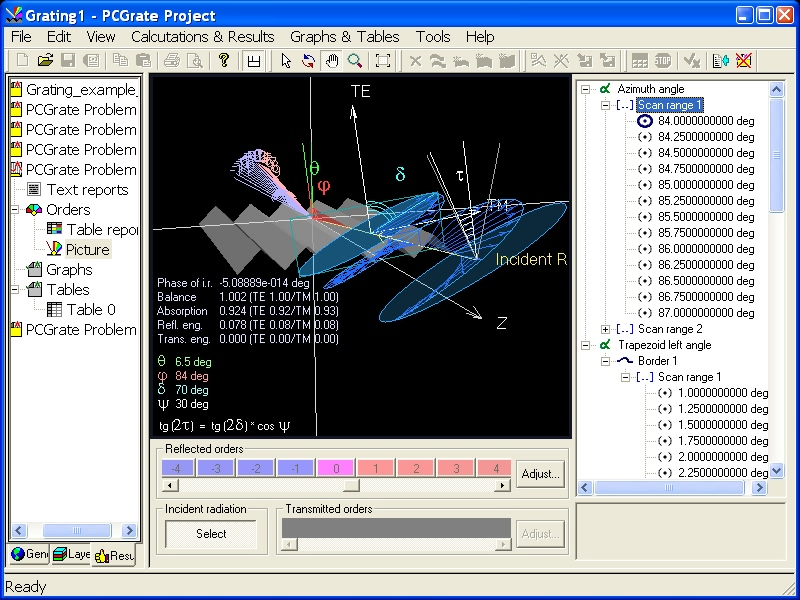
Task: Click the grey X delete toolbar icon
Action: pyautogui.click(x=415, y=61)
